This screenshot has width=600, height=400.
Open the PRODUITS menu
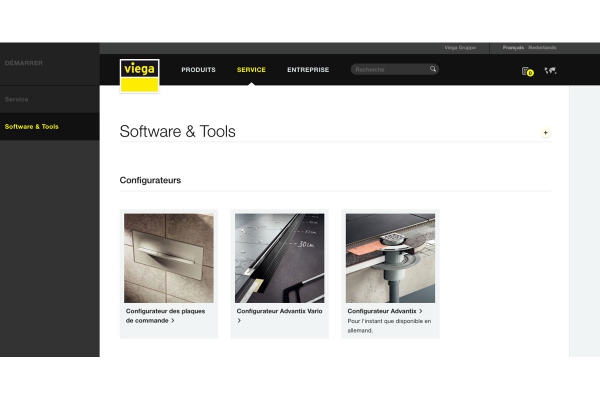point(198,70)
